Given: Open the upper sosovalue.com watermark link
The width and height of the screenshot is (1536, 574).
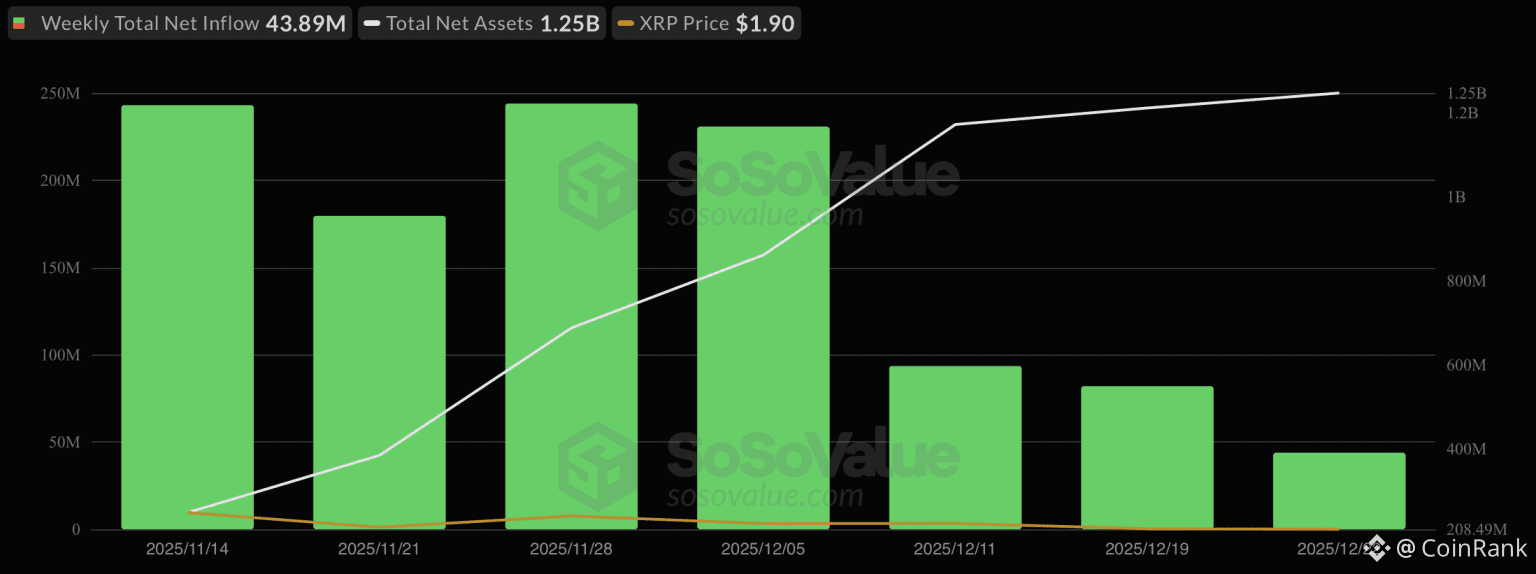Looking at the screenshot, I should (x=765, y=214).
